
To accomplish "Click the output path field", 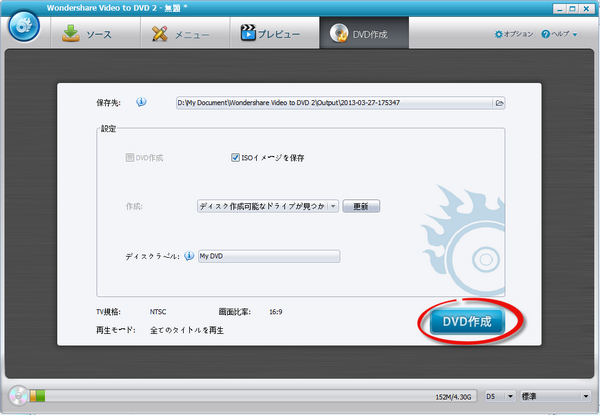I will [334, 103].
